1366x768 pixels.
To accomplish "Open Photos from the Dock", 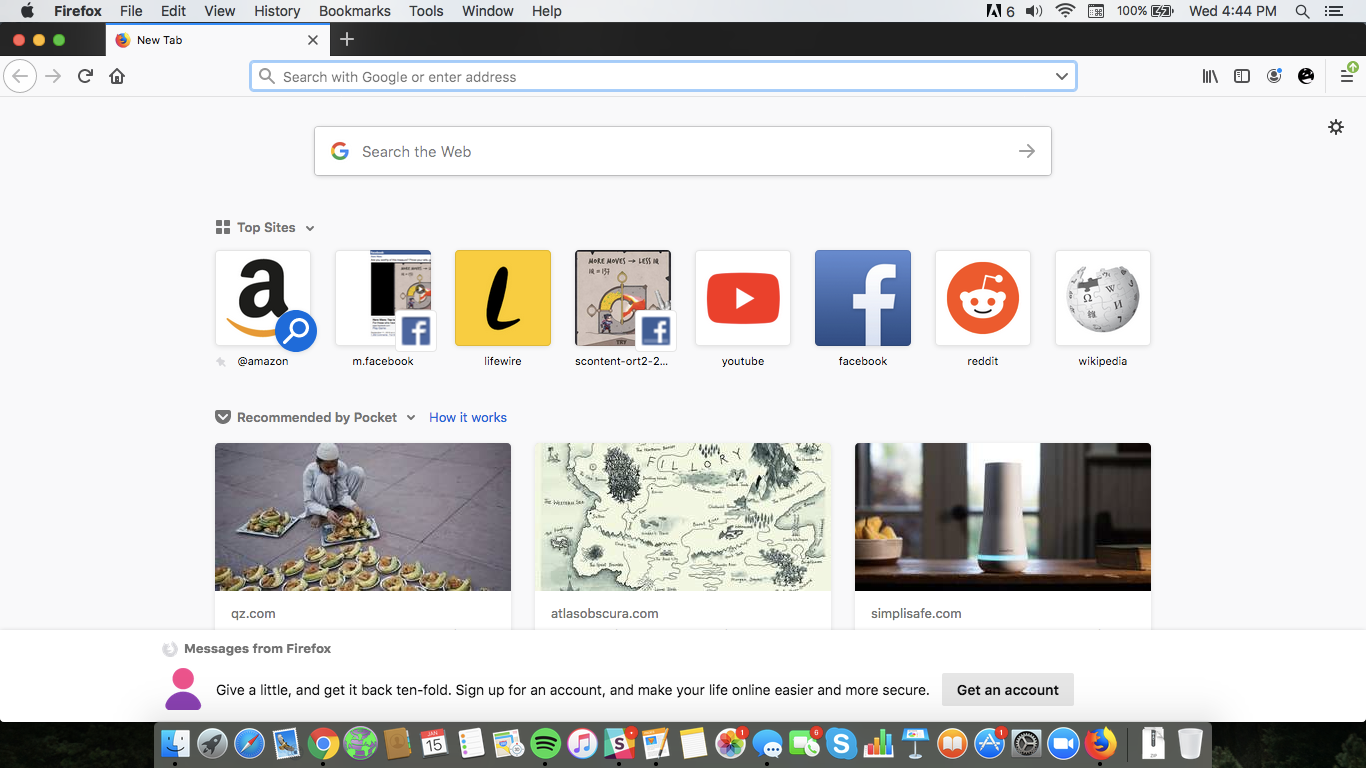I will point(731,743).
